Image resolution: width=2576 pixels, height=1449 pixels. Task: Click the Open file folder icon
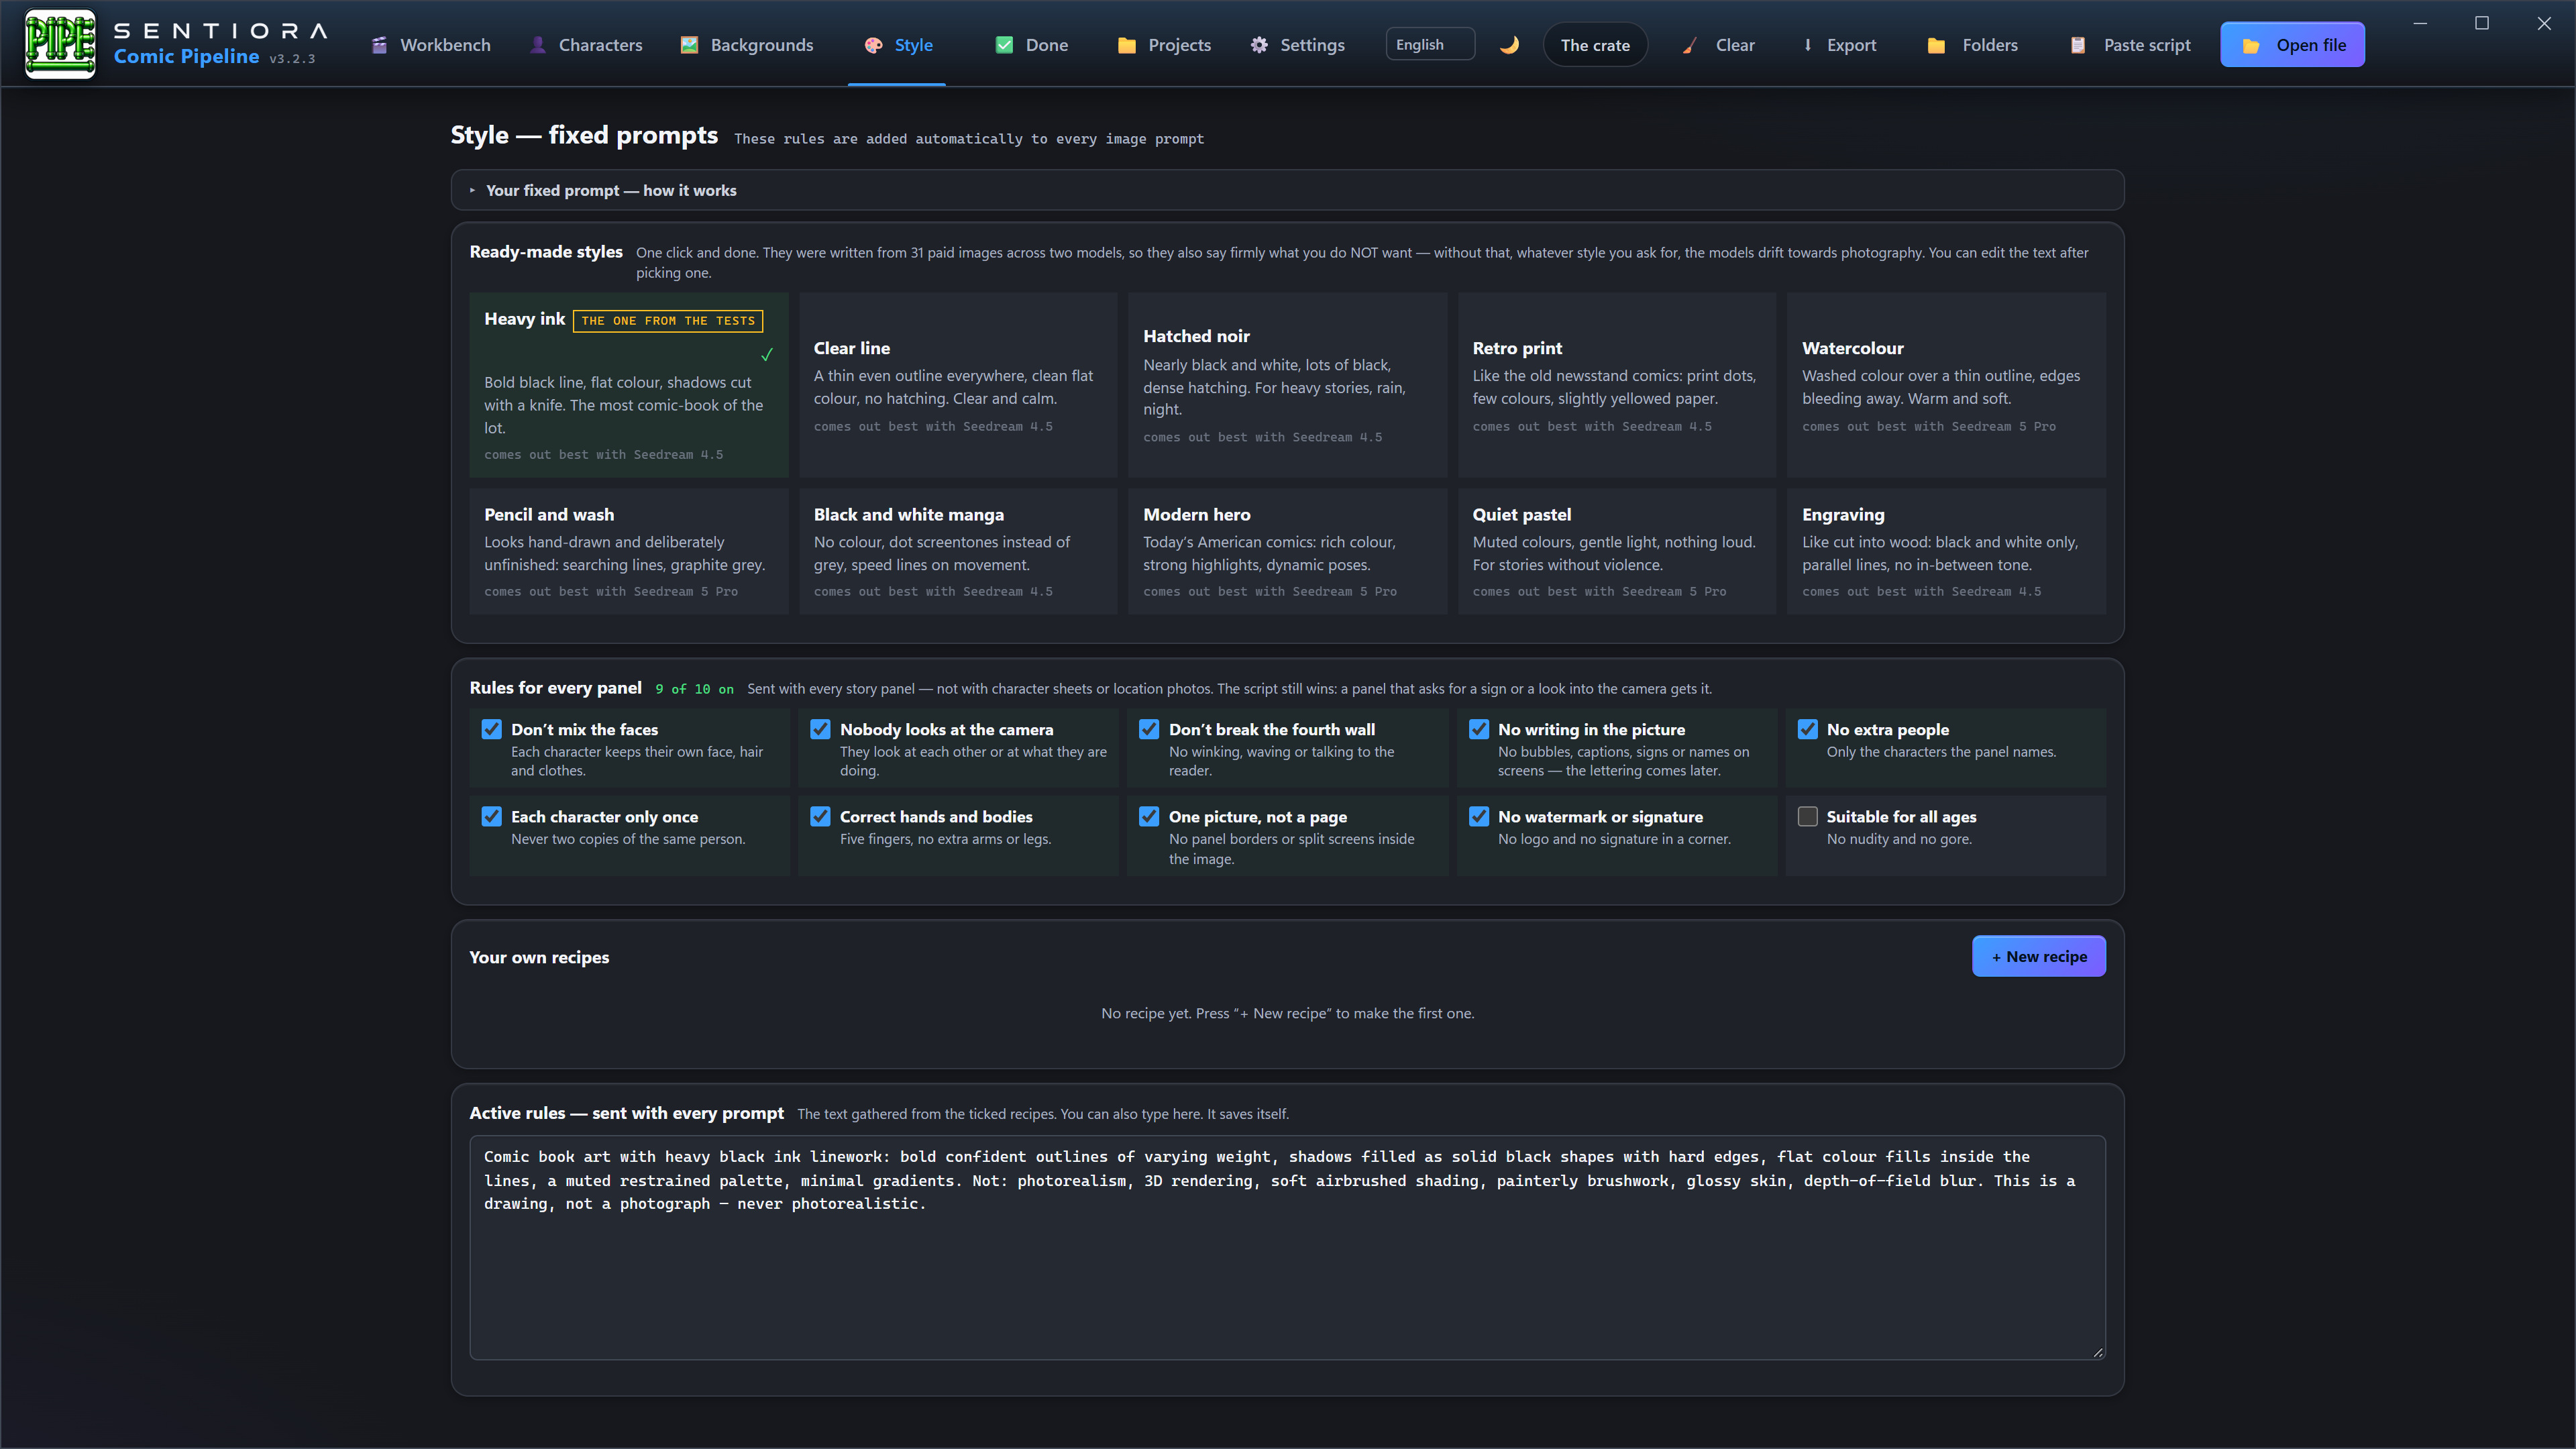[x=2250, y=45]
